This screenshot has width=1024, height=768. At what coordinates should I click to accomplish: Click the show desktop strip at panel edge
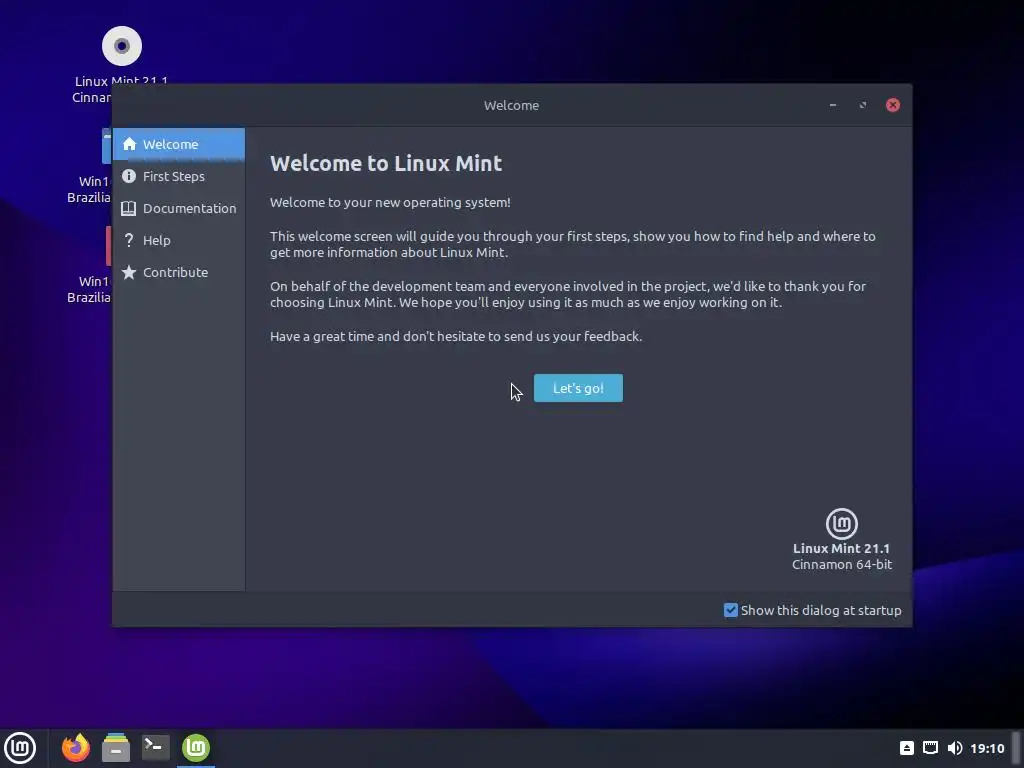(1016, 748)
